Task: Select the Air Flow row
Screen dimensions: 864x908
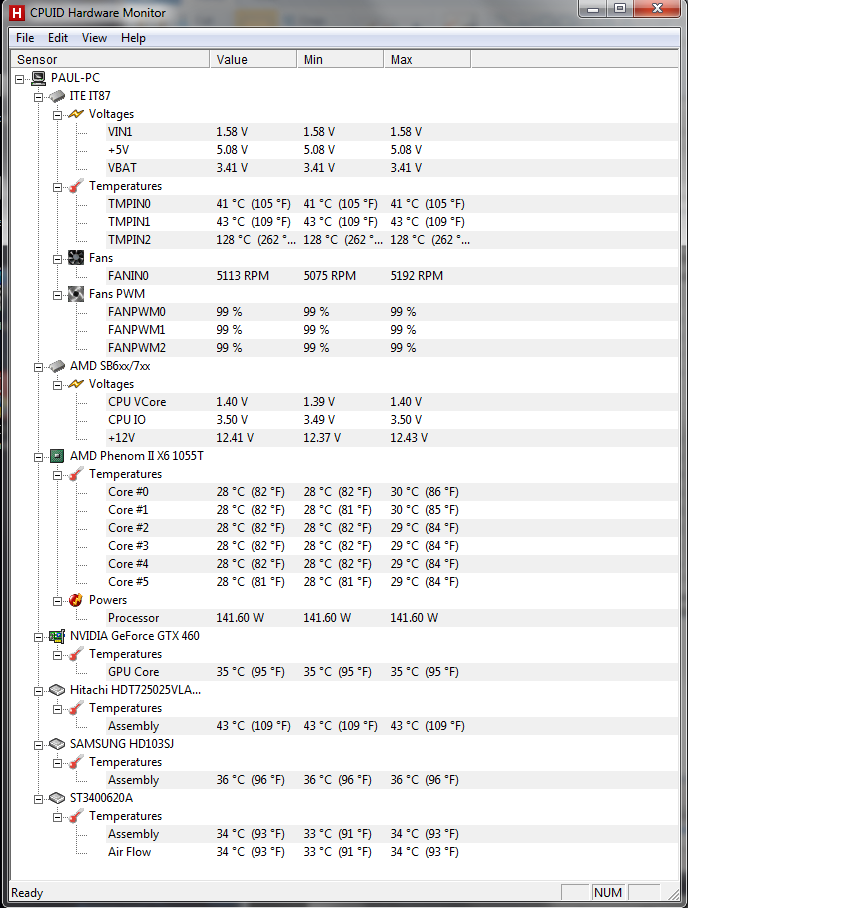Action: pos(391,852)
